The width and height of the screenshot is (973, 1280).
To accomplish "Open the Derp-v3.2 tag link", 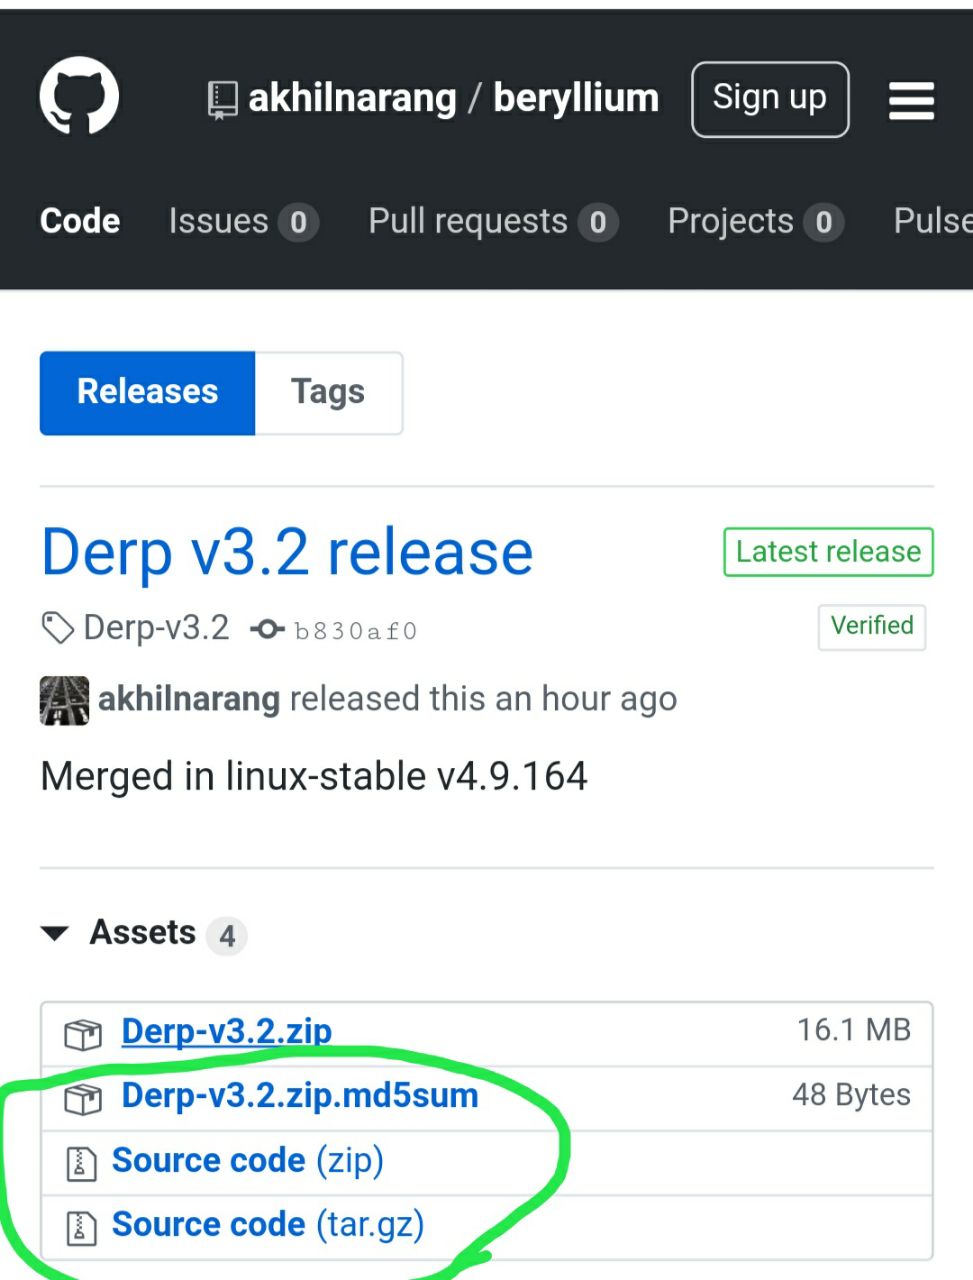I will coord(157,628).
